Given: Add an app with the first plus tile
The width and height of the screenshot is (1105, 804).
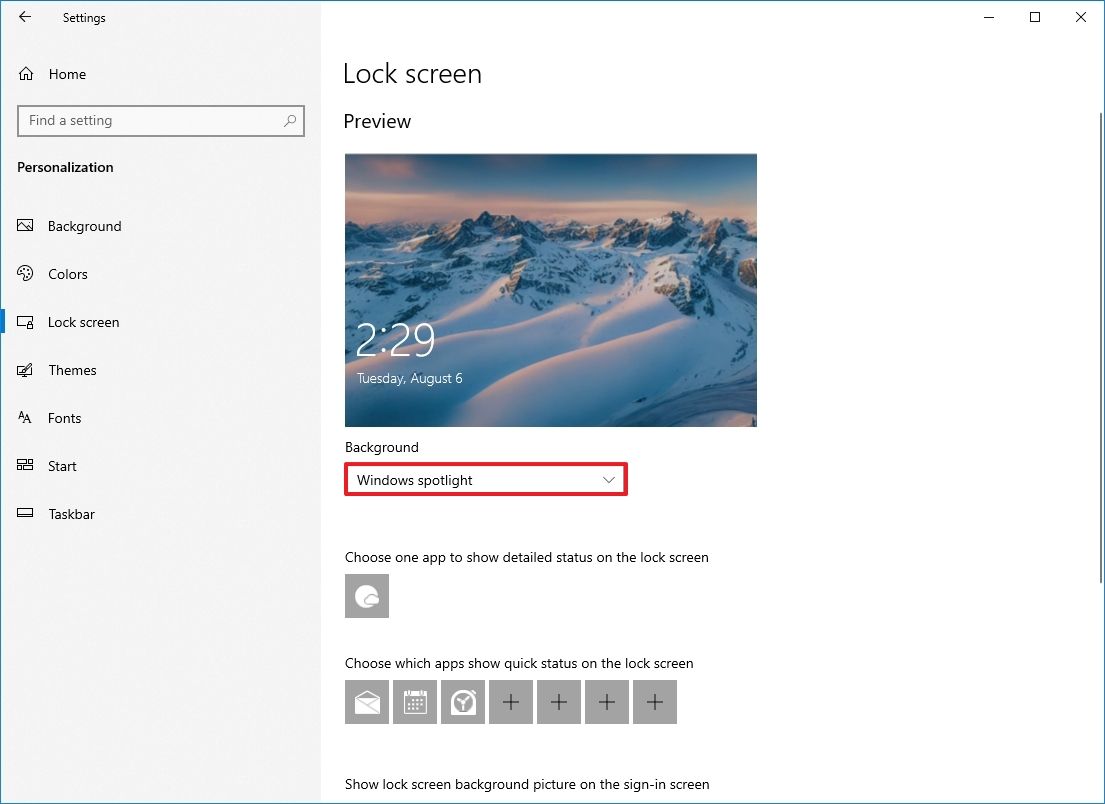Looking at the screenshot, I should coord(511,702).
